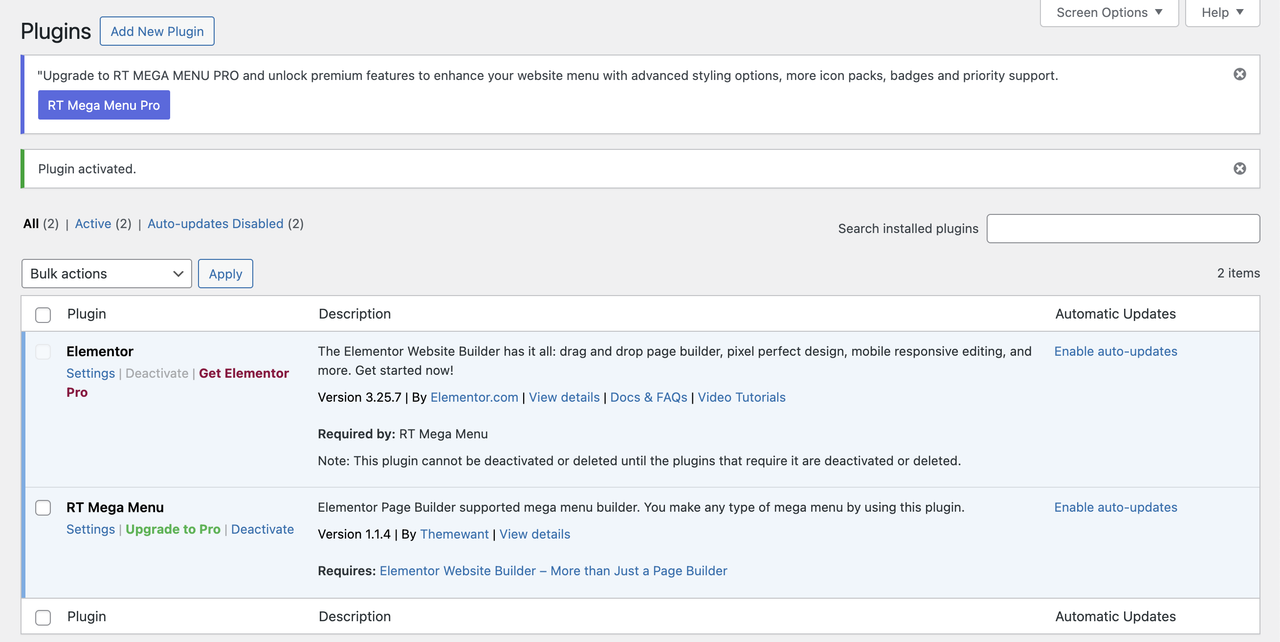Open RT Mega Menu Settings link
The width and height of the screenshot is (1280, 642).
(91, 529)
